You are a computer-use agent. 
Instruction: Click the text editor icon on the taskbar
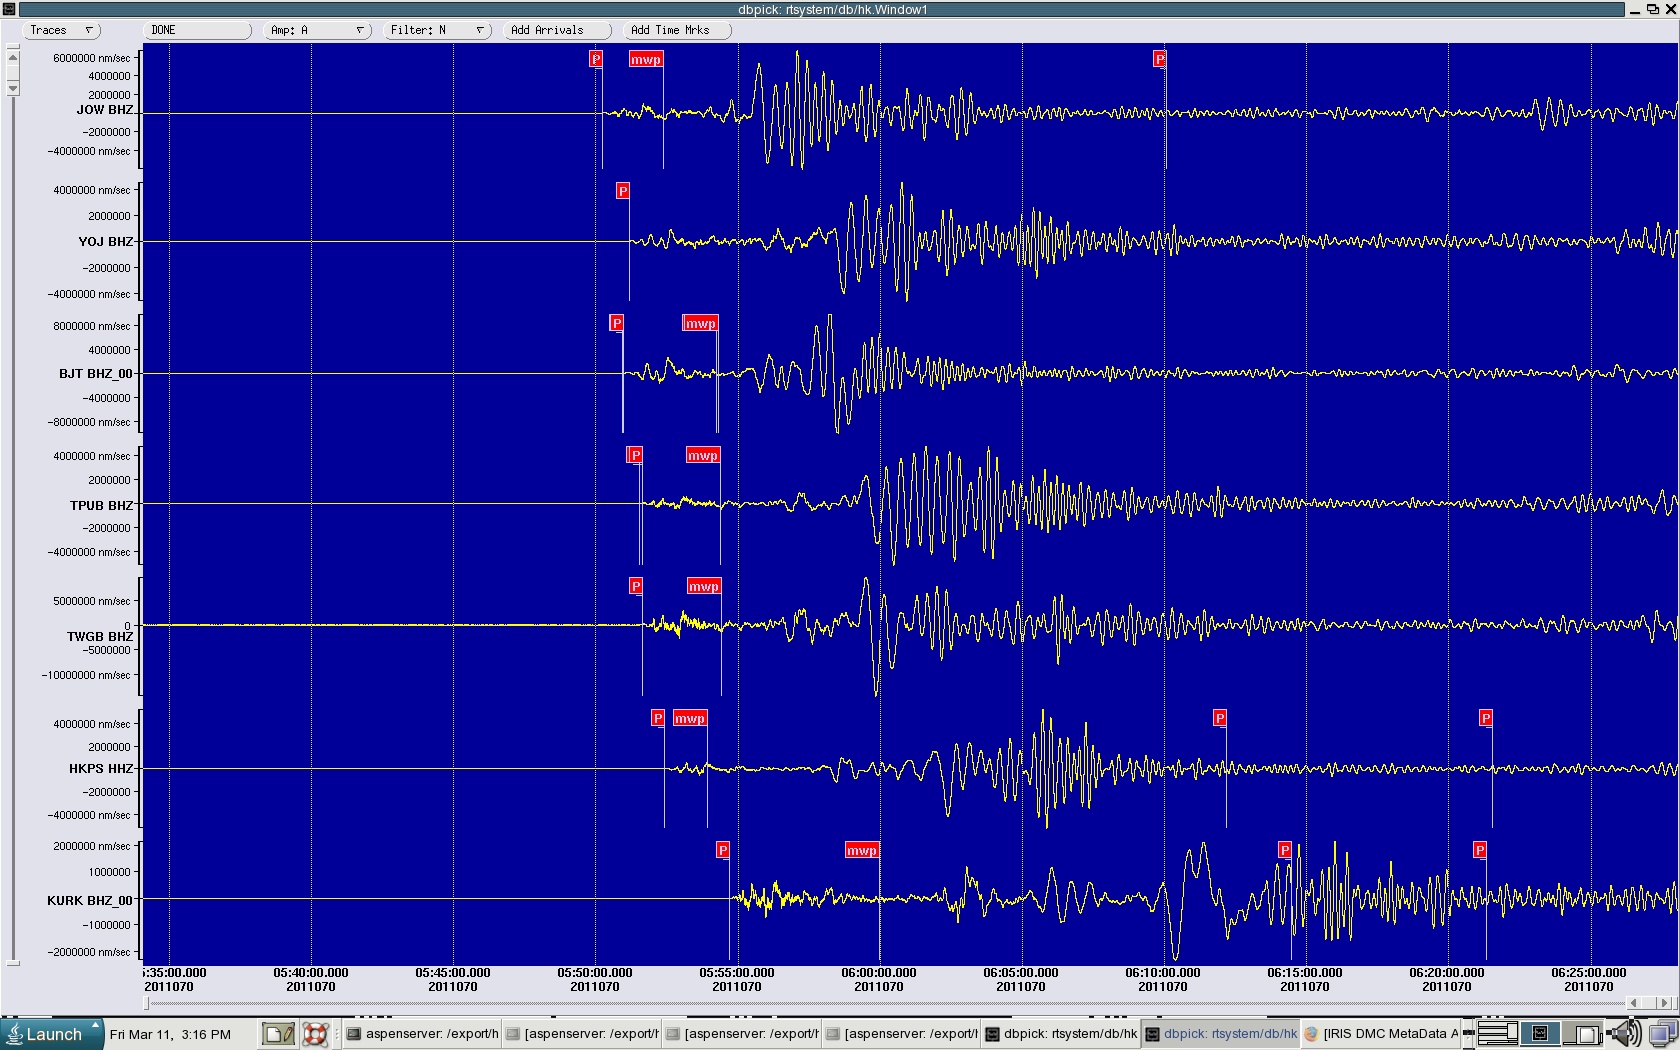278,1034
